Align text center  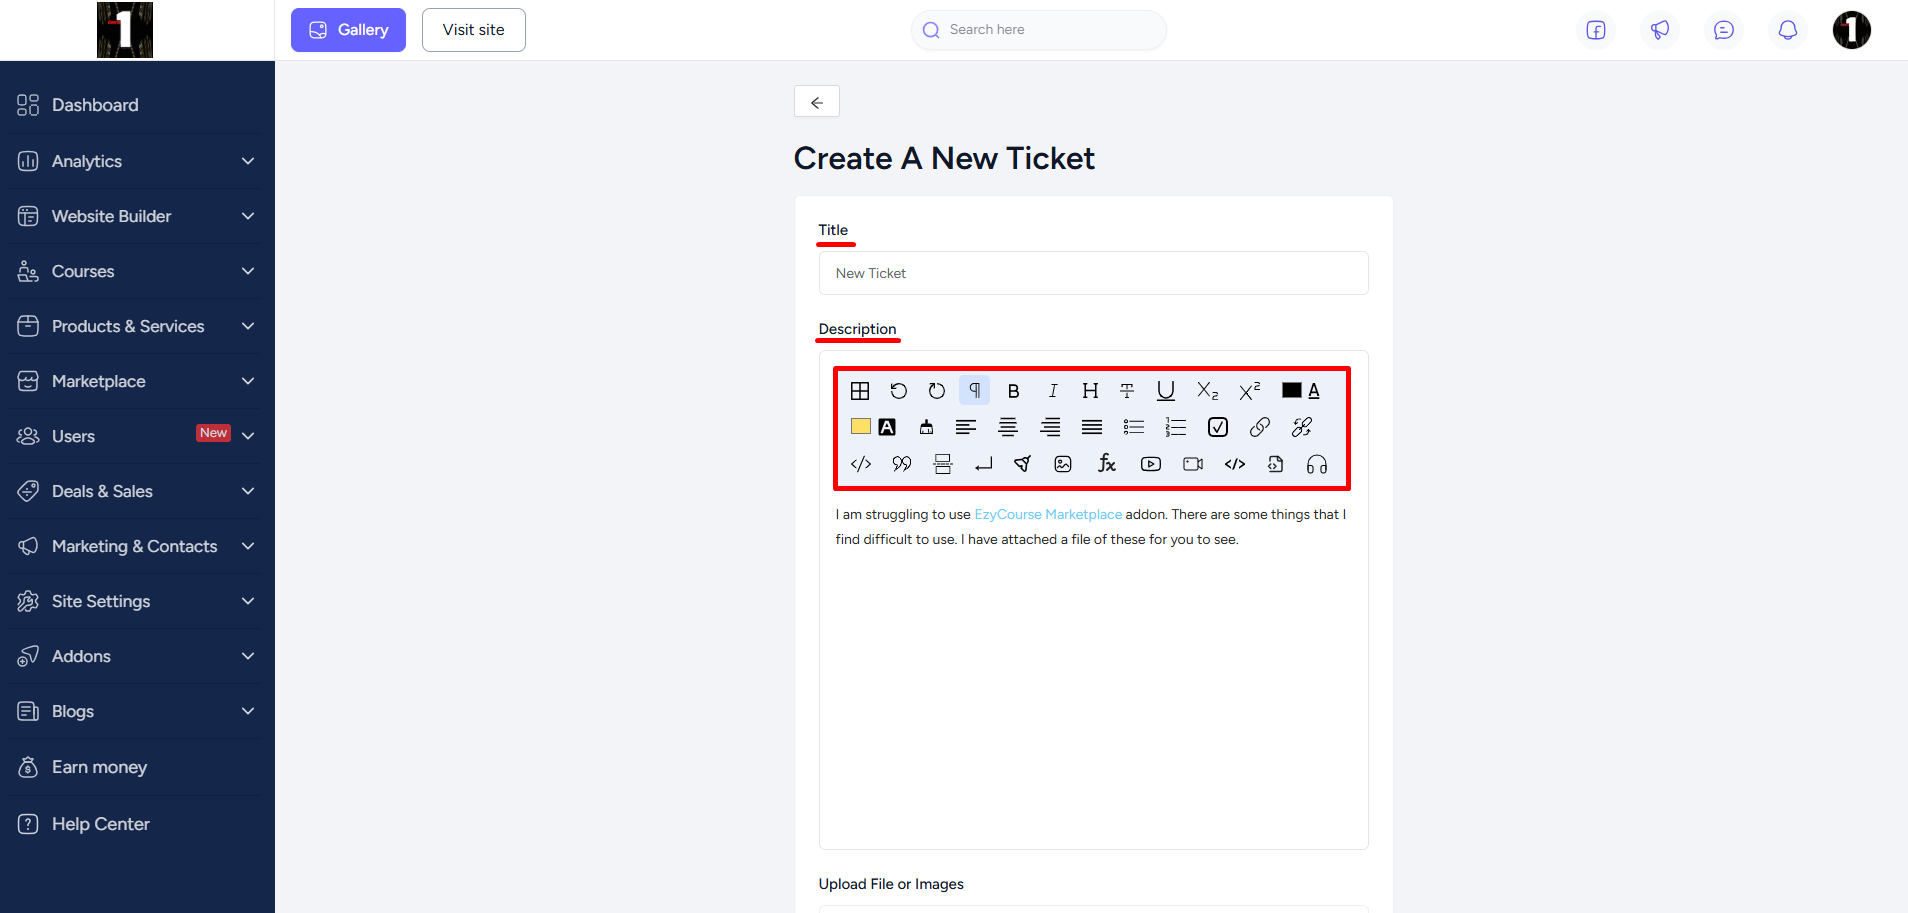tap(1007, 428)
